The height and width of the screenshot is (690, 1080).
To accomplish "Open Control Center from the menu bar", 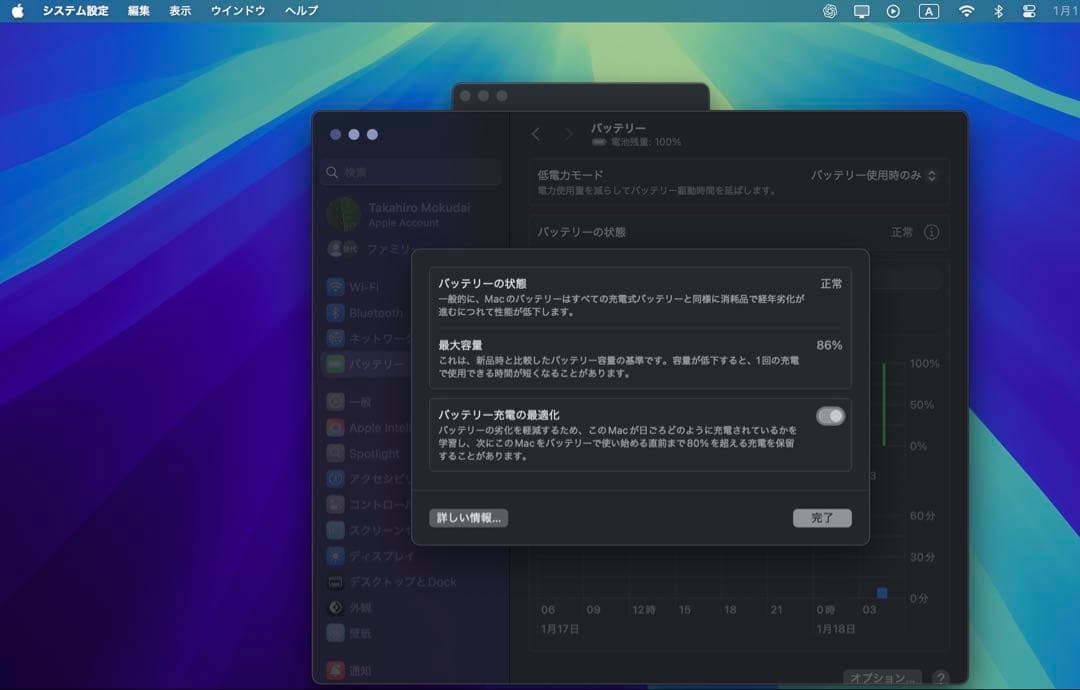I will pyautogui.click(x=1028, y=10).
